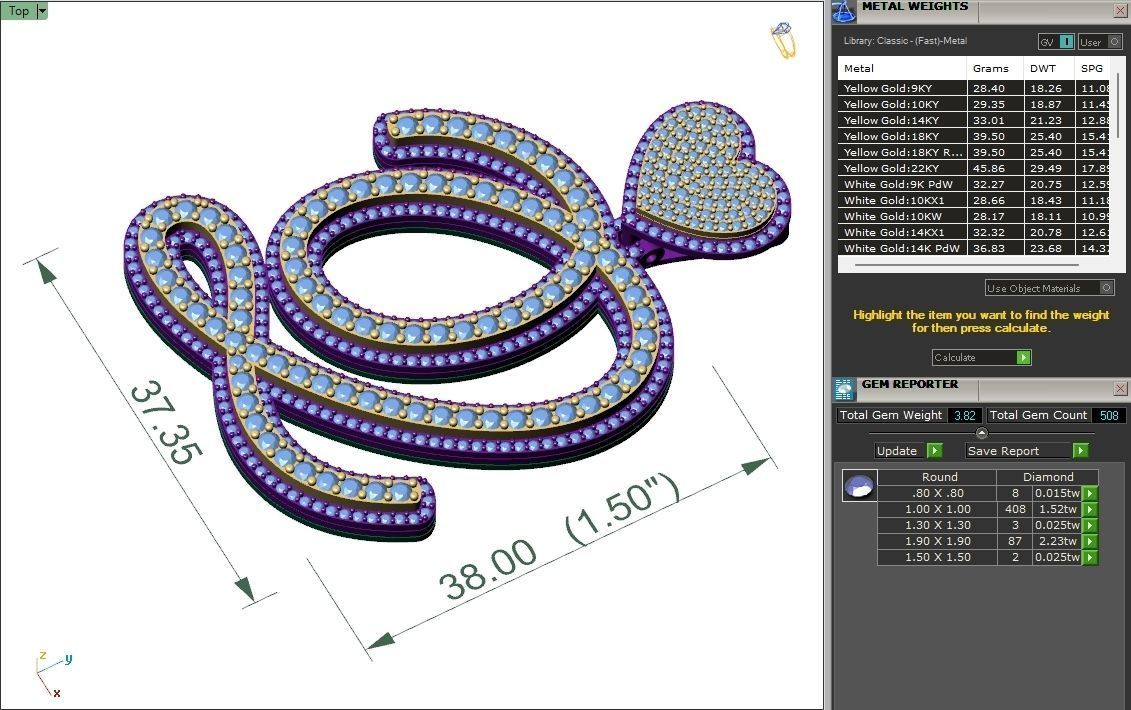This screenshot has width=1131, height=710.
Task: Select the Yellow Gold:18KY row
Action: point(974,136)
